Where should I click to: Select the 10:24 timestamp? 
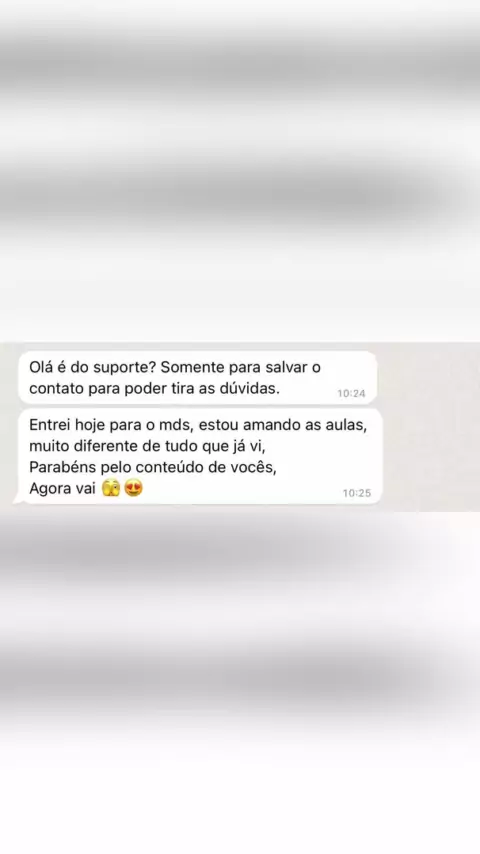[351, 393]
